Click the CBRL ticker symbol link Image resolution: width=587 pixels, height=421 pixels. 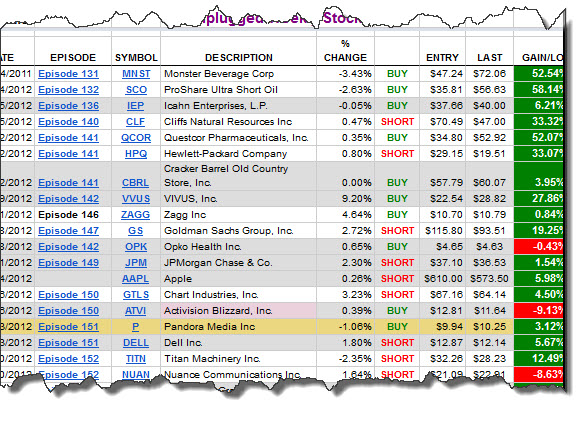coord(136,183)
